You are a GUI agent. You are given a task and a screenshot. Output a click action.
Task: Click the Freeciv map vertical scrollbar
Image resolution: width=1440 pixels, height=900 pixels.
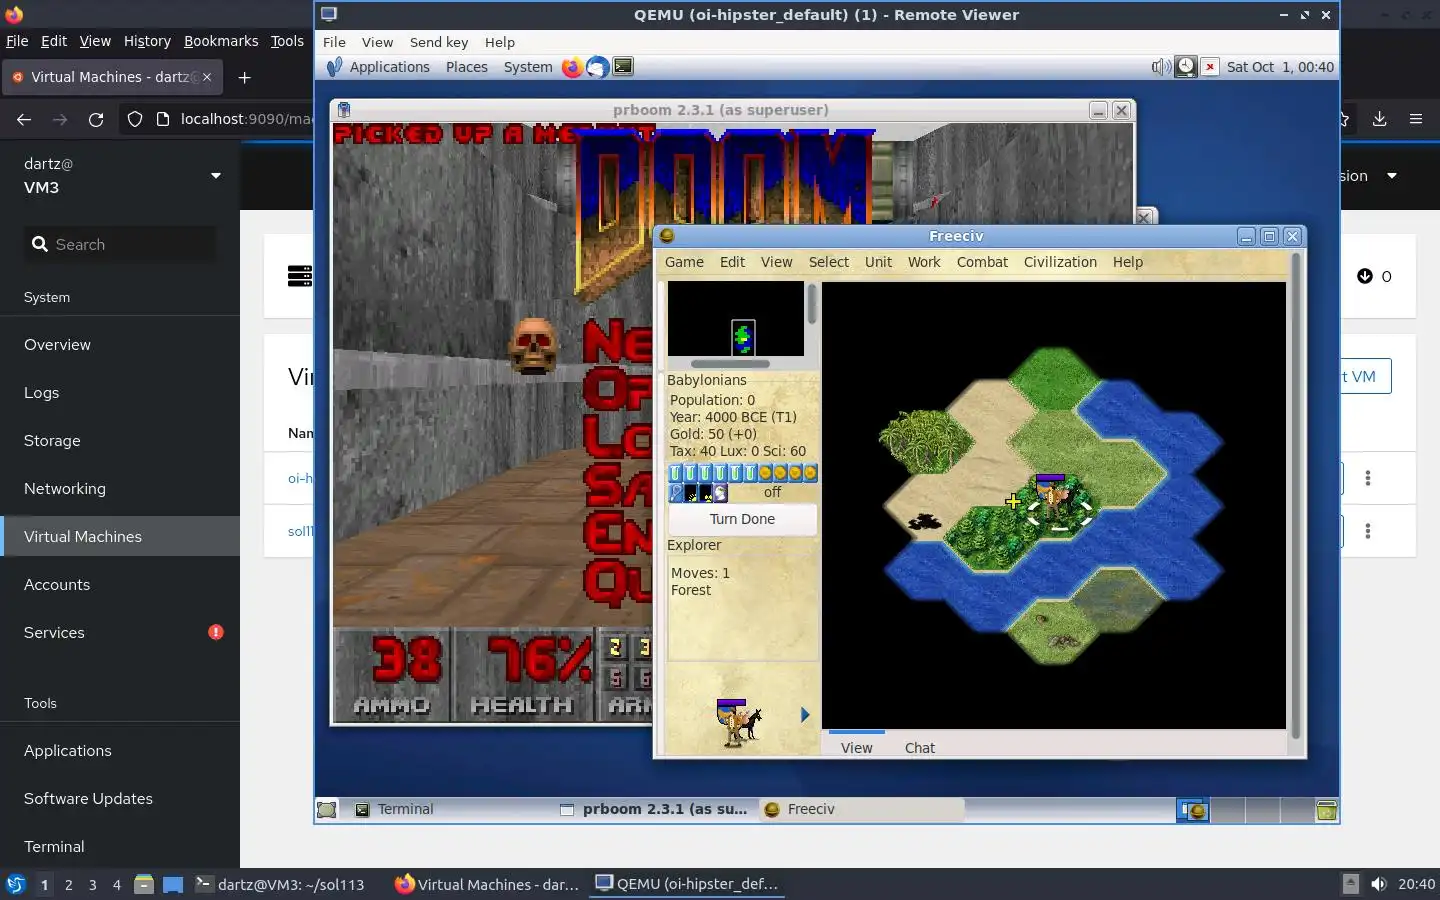pyautogui.click(x=1296, y=495)
